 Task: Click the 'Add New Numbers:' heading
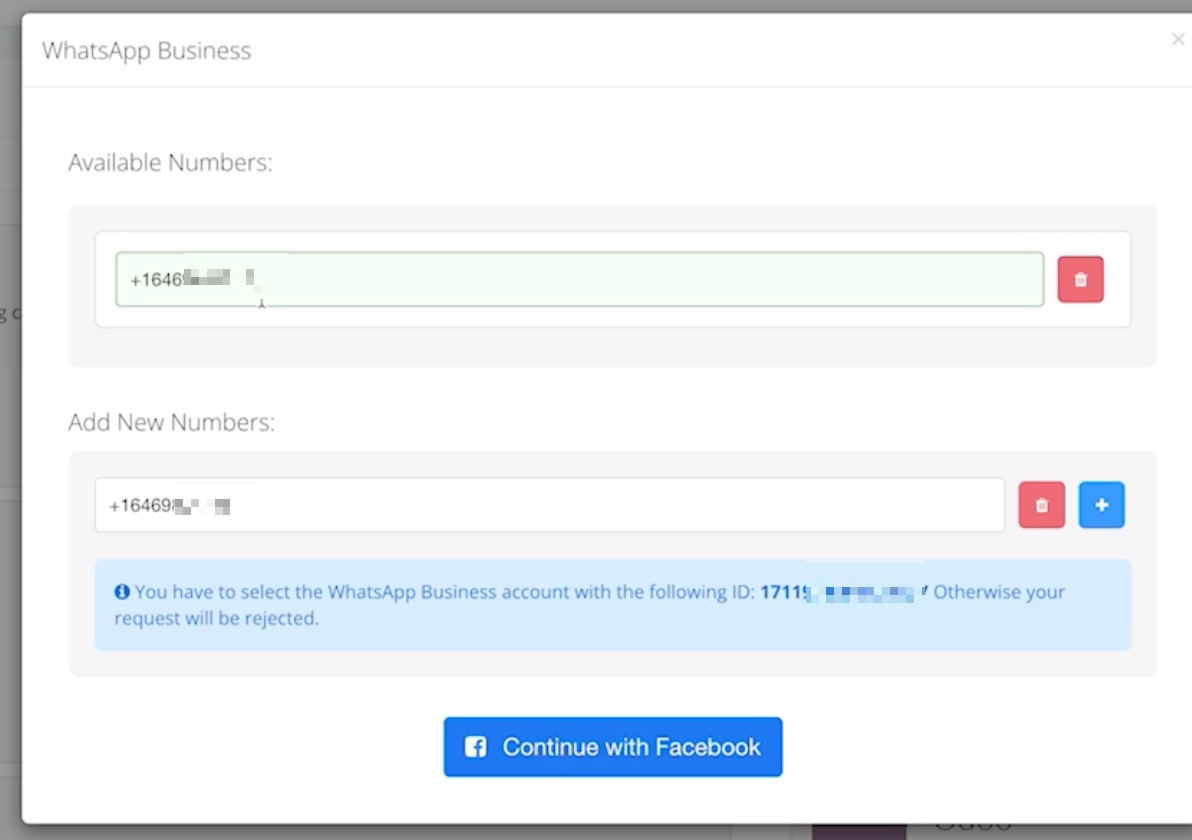[172, 422]
